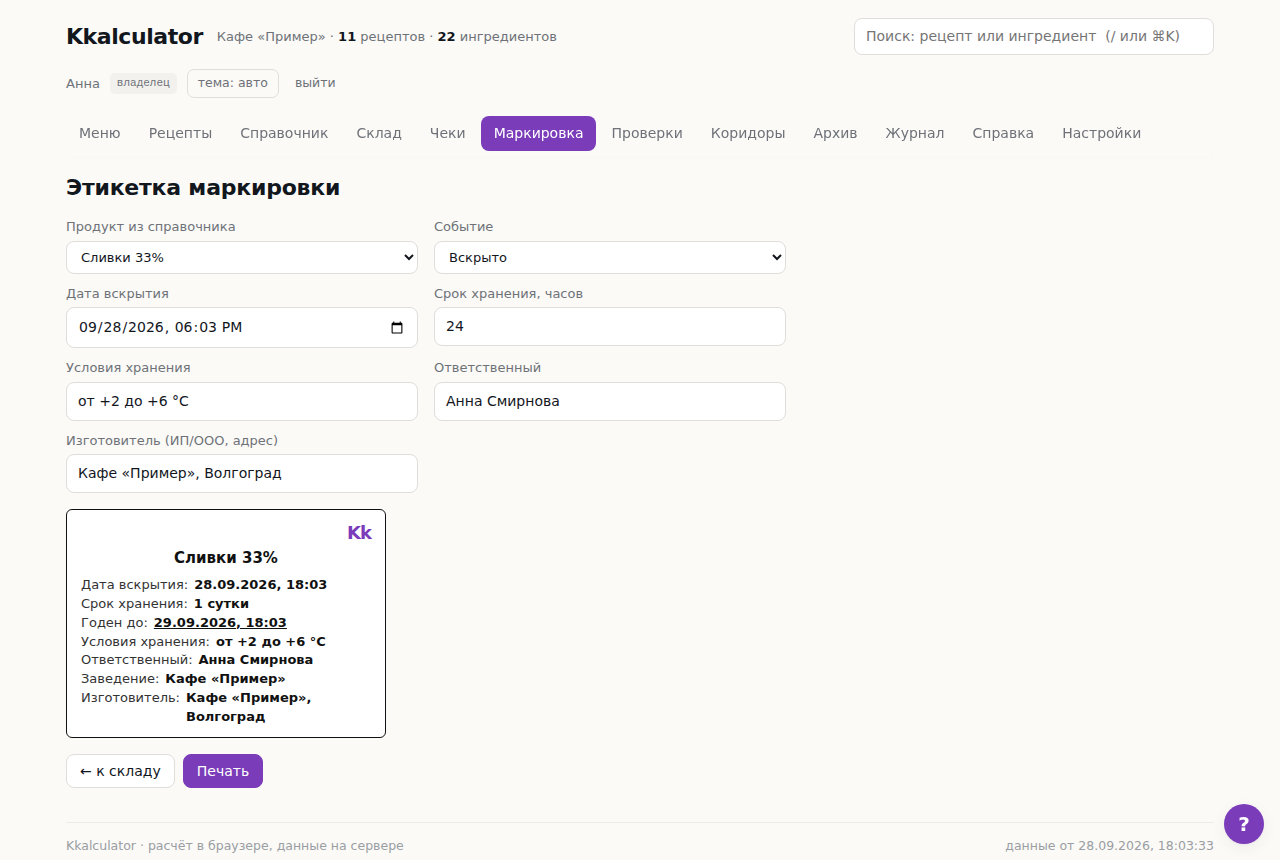Click the «Условия хранения» field

tap(242, 401)
